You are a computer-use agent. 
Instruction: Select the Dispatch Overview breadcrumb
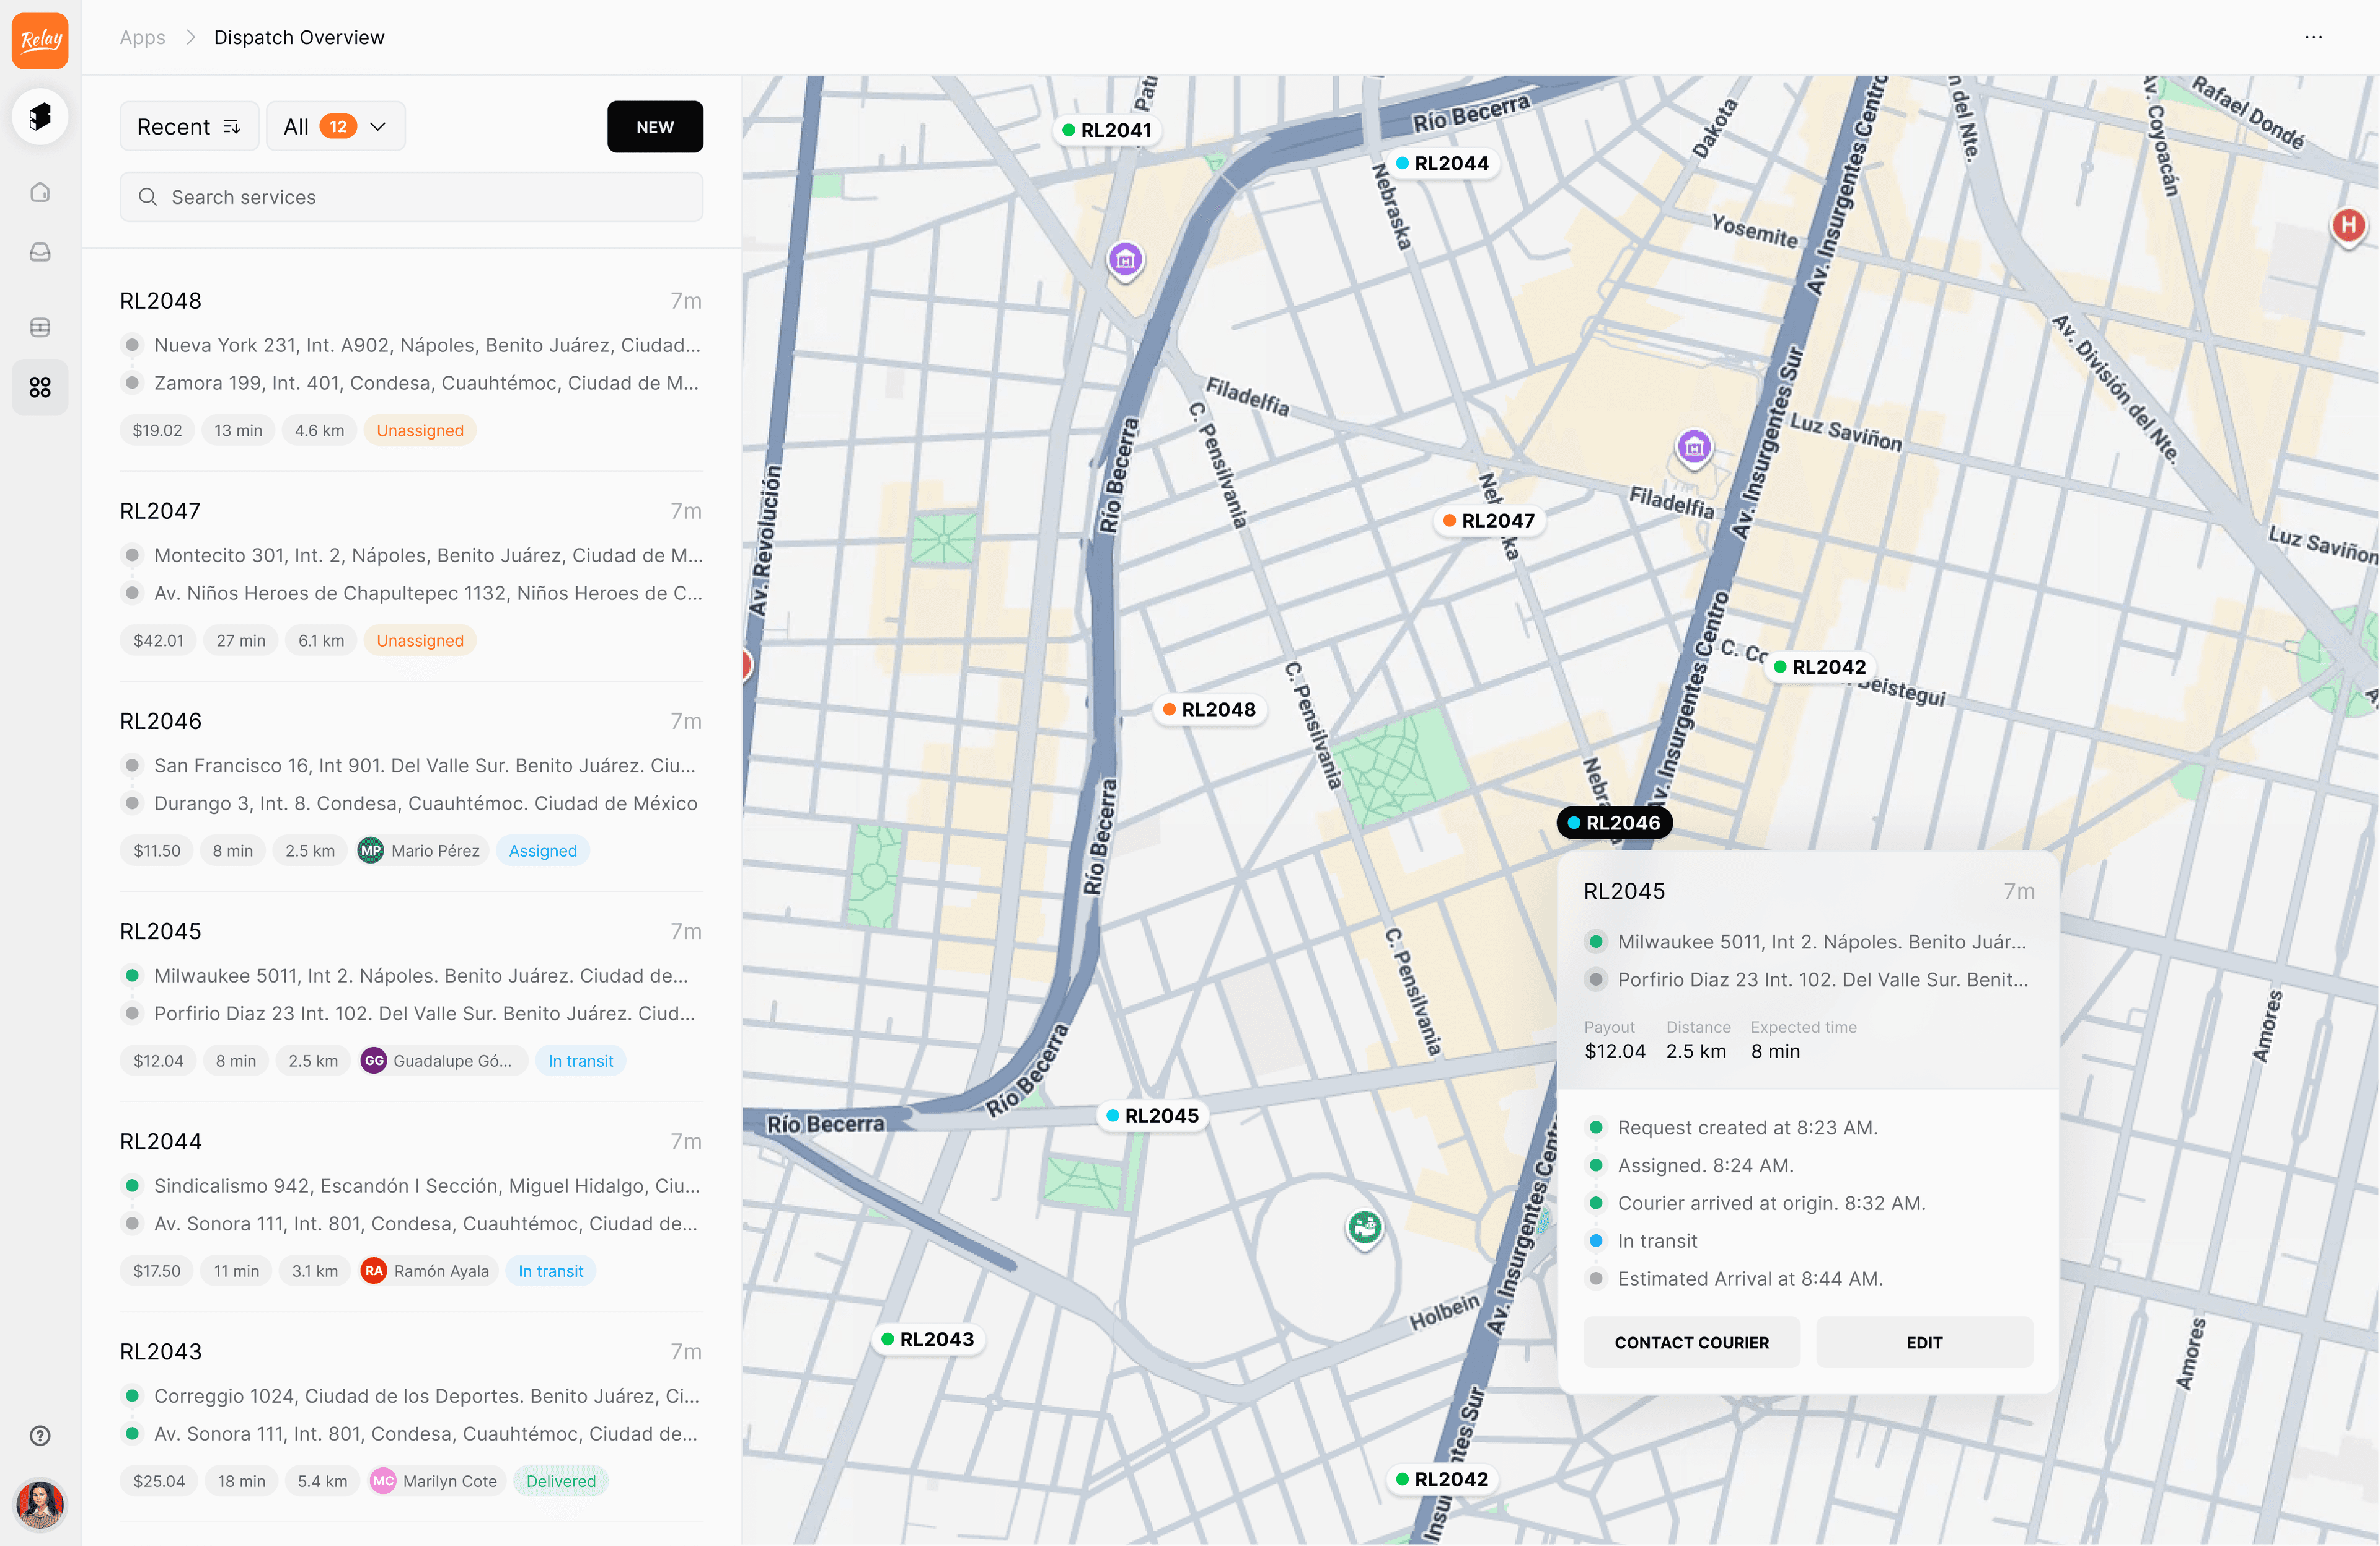point(299,37)
